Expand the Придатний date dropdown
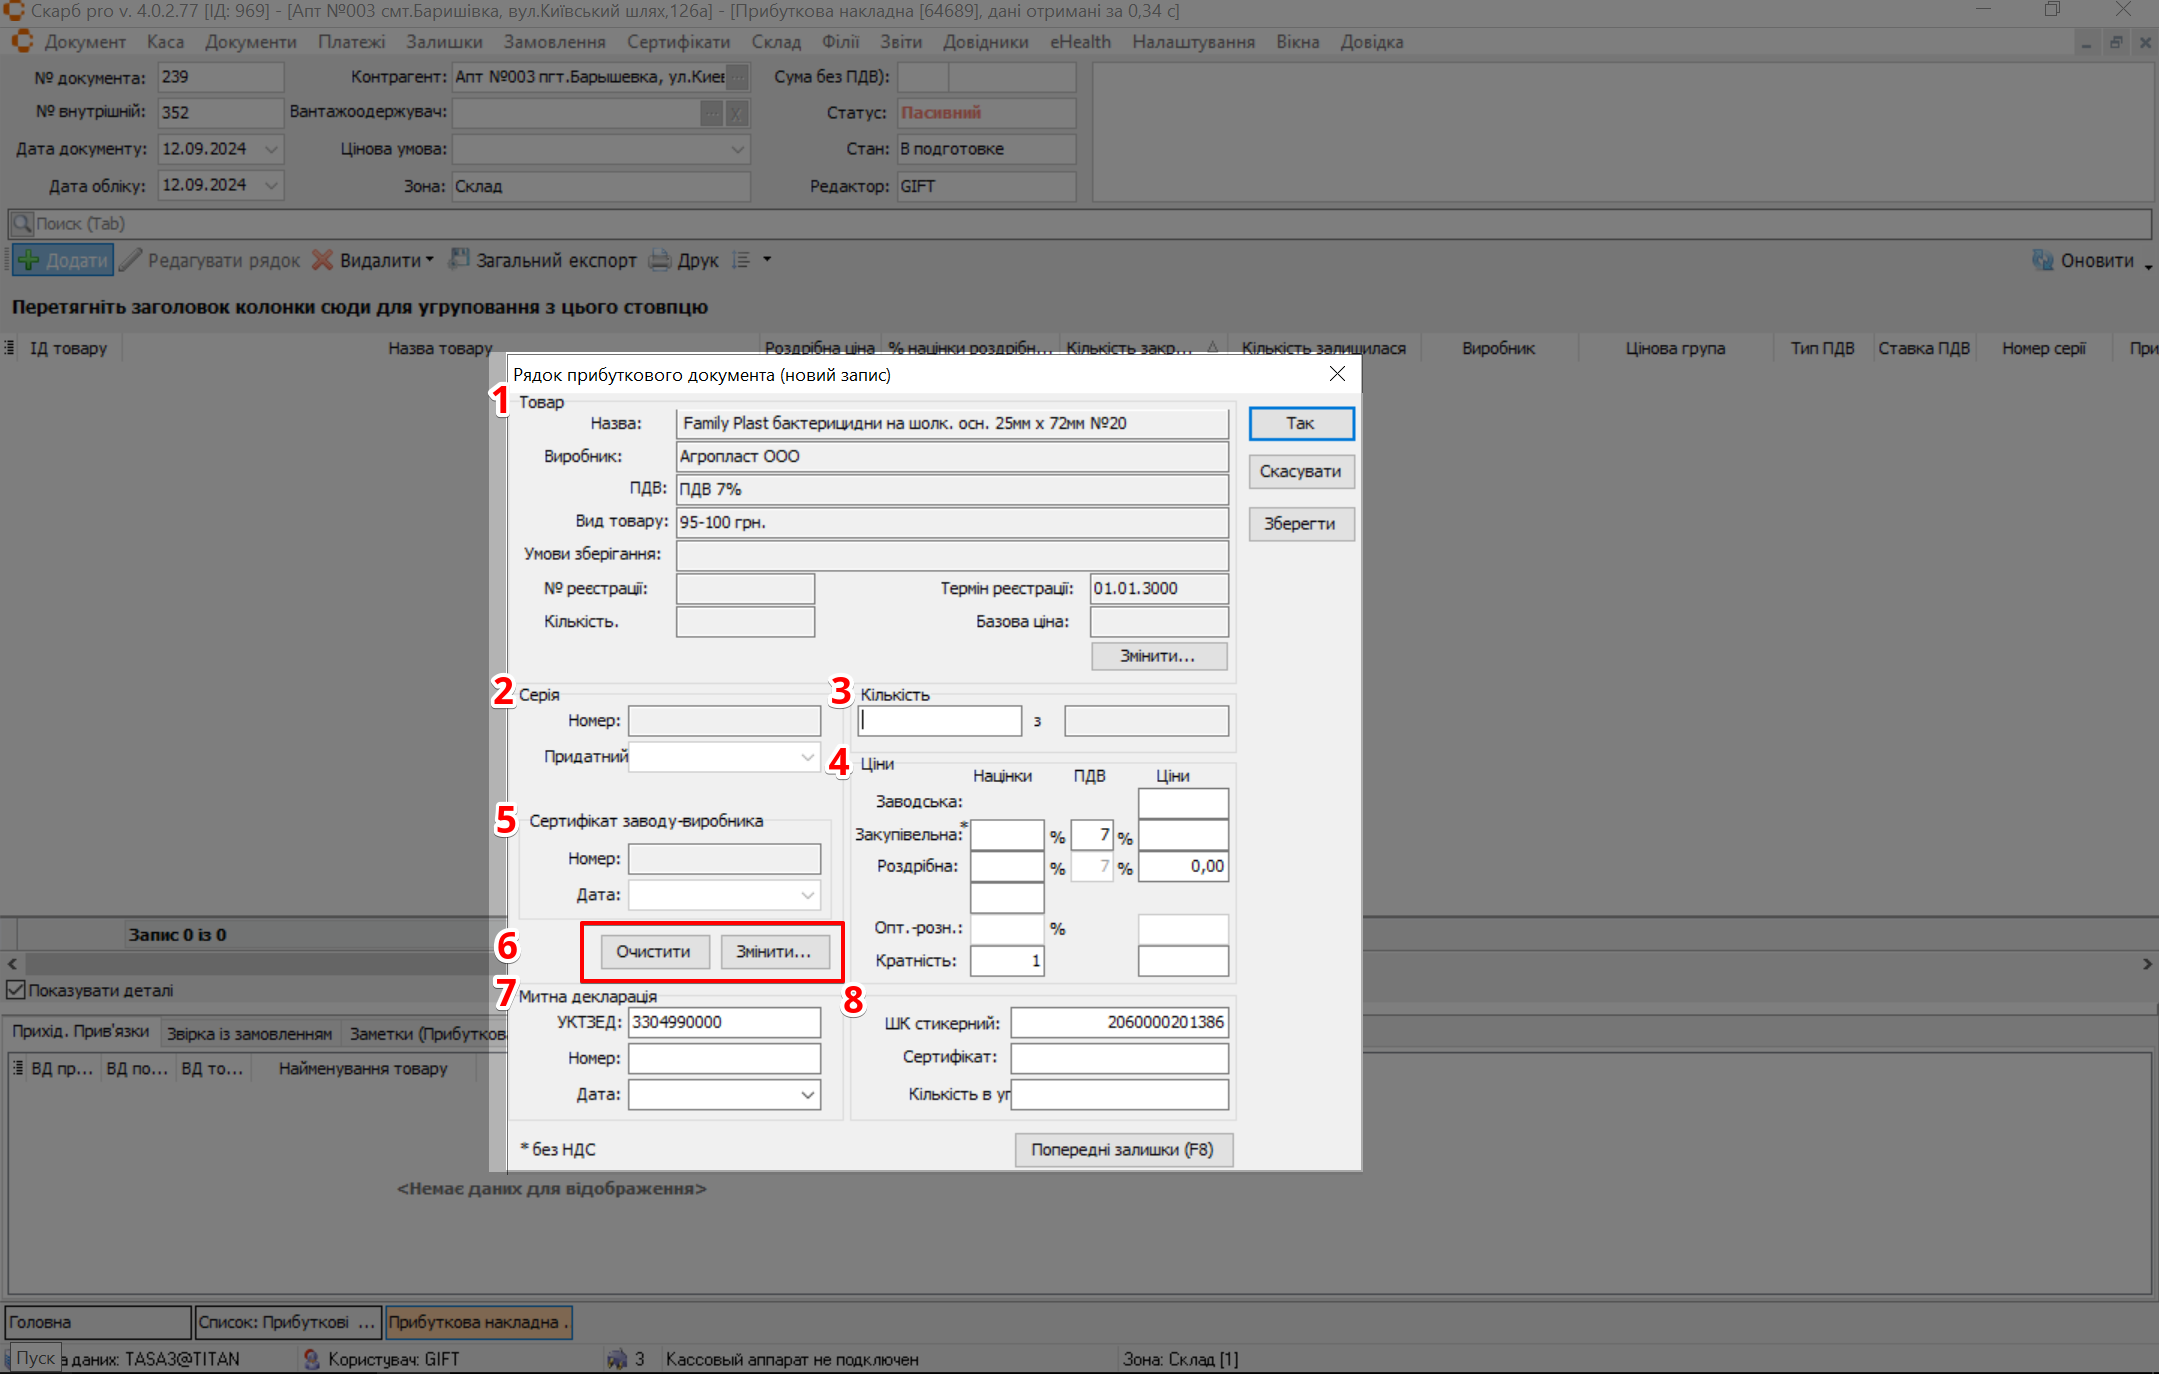Image resolution: width=2159 pixels, height=1374 pixels. [807, 757]
